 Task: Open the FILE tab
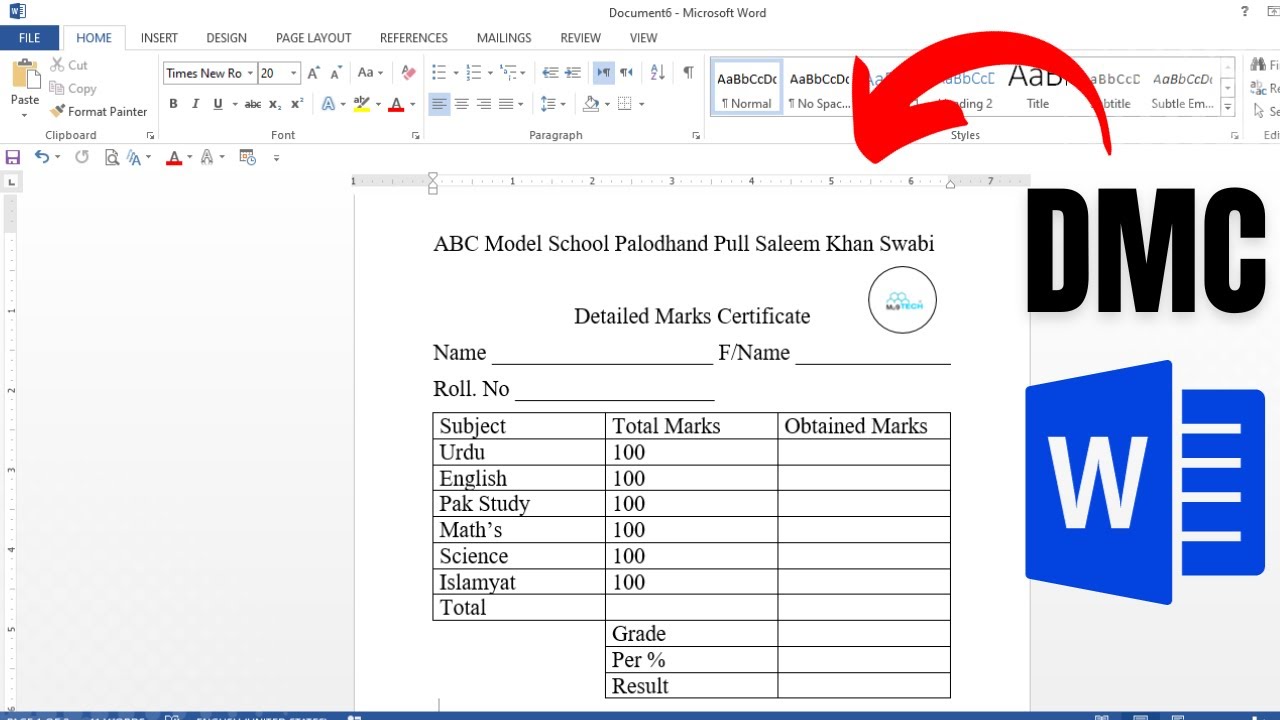[29, 38]
